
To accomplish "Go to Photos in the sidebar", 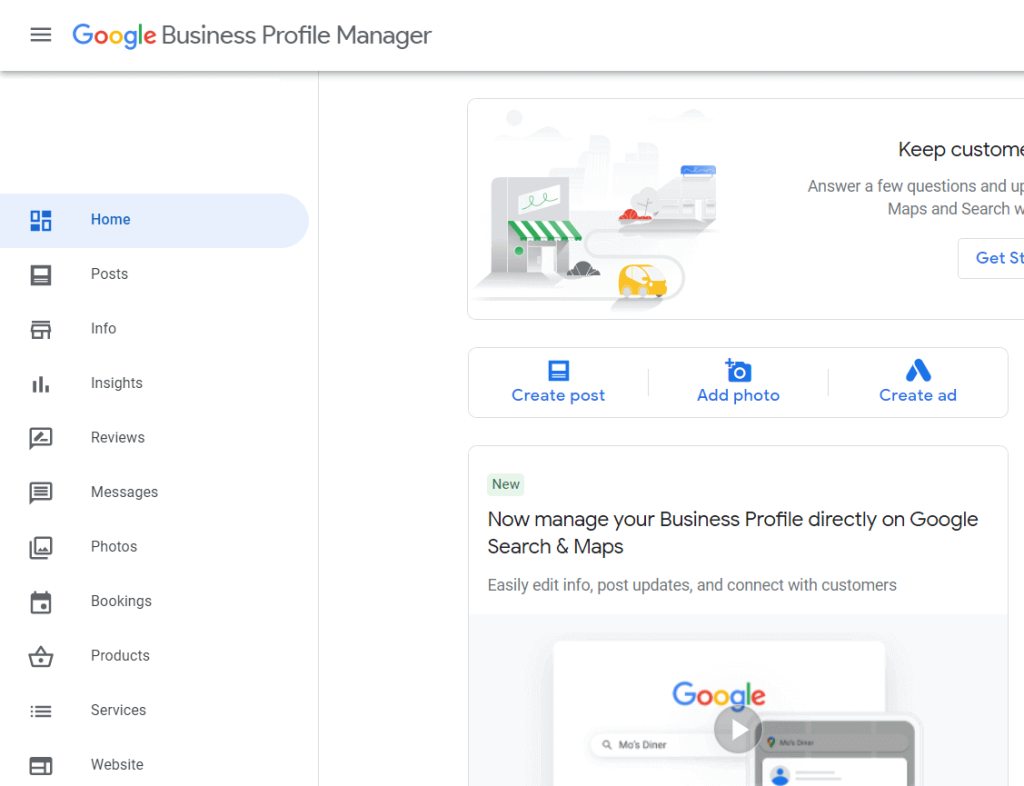I will click(x=154, y=546).
